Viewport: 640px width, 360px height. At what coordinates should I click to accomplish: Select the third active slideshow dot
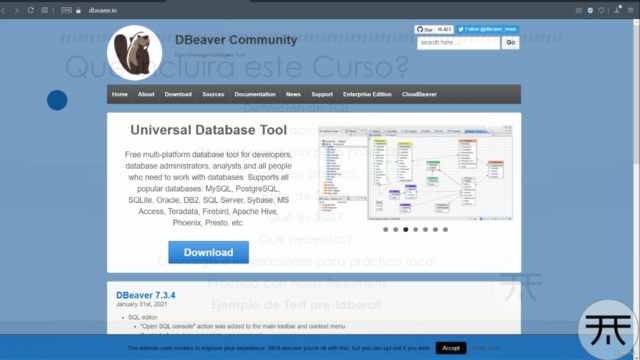click(x=406, y=229)
